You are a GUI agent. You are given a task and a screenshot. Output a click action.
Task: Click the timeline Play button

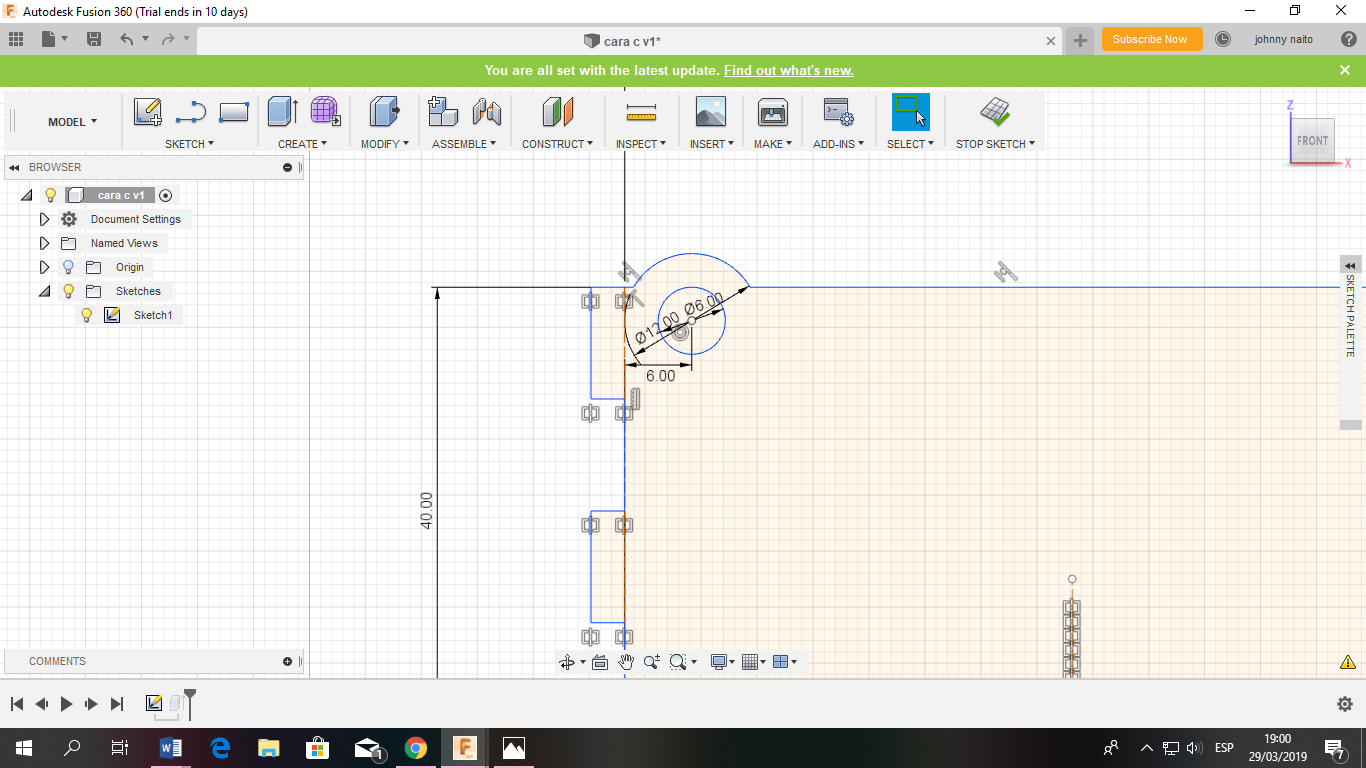point(66,704)
